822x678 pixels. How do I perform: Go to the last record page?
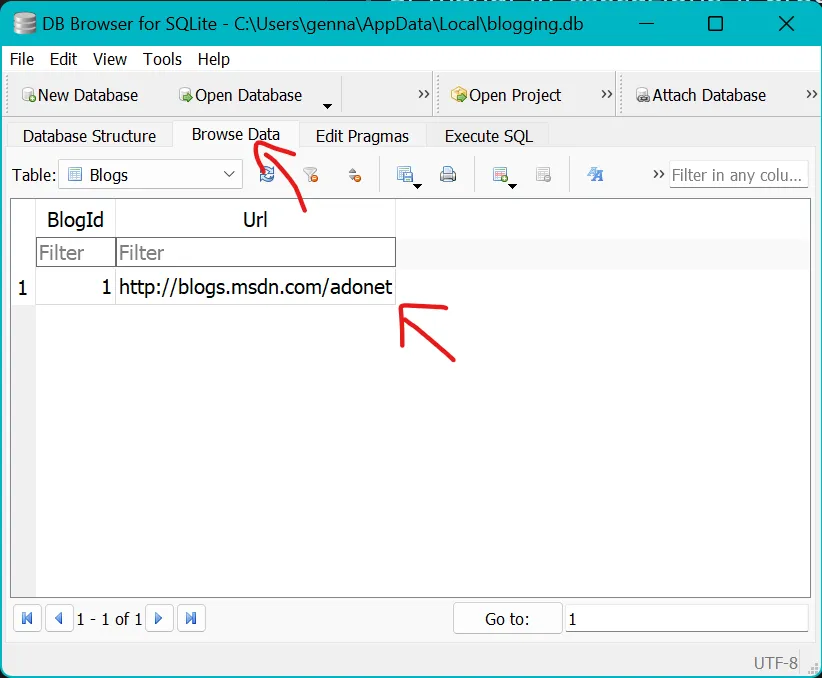[x=191, y=618]
